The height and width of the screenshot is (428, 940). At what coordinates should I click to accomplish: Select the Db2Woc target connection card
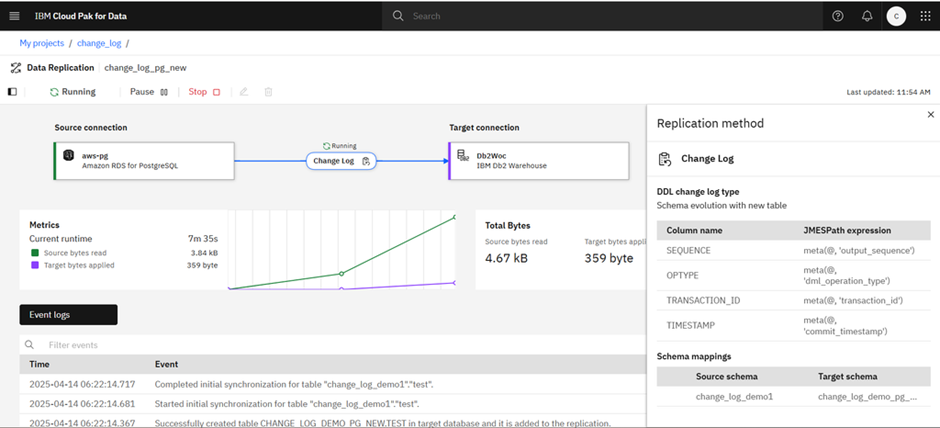pyautogui.click(x=538, y=161)
